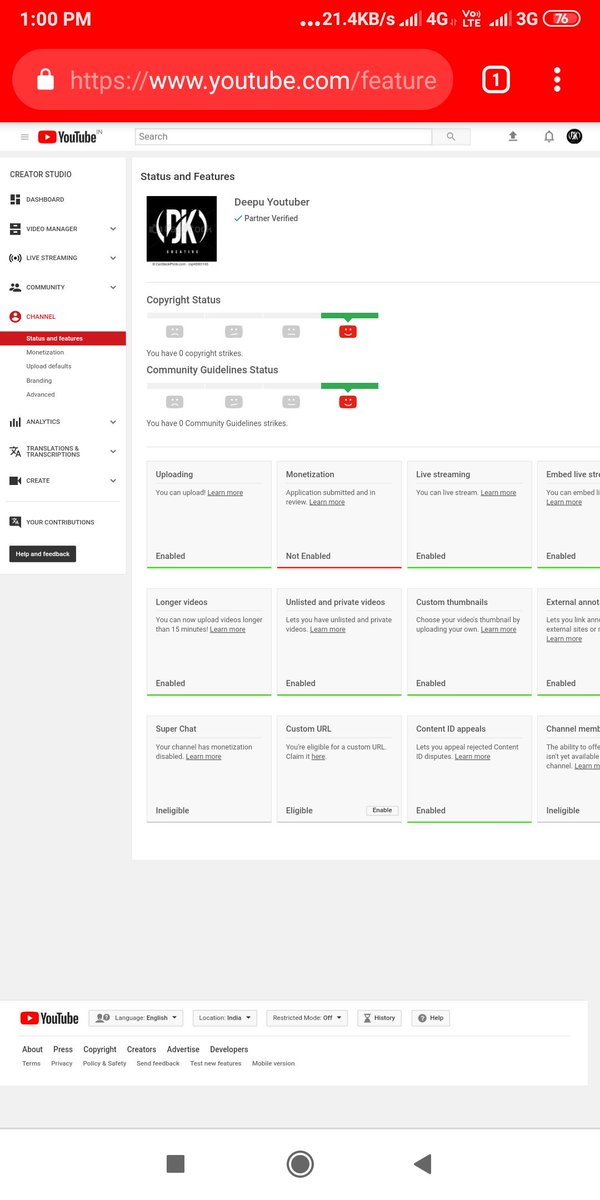Select Monetization in Channel submenu

(x=45, y=352)
